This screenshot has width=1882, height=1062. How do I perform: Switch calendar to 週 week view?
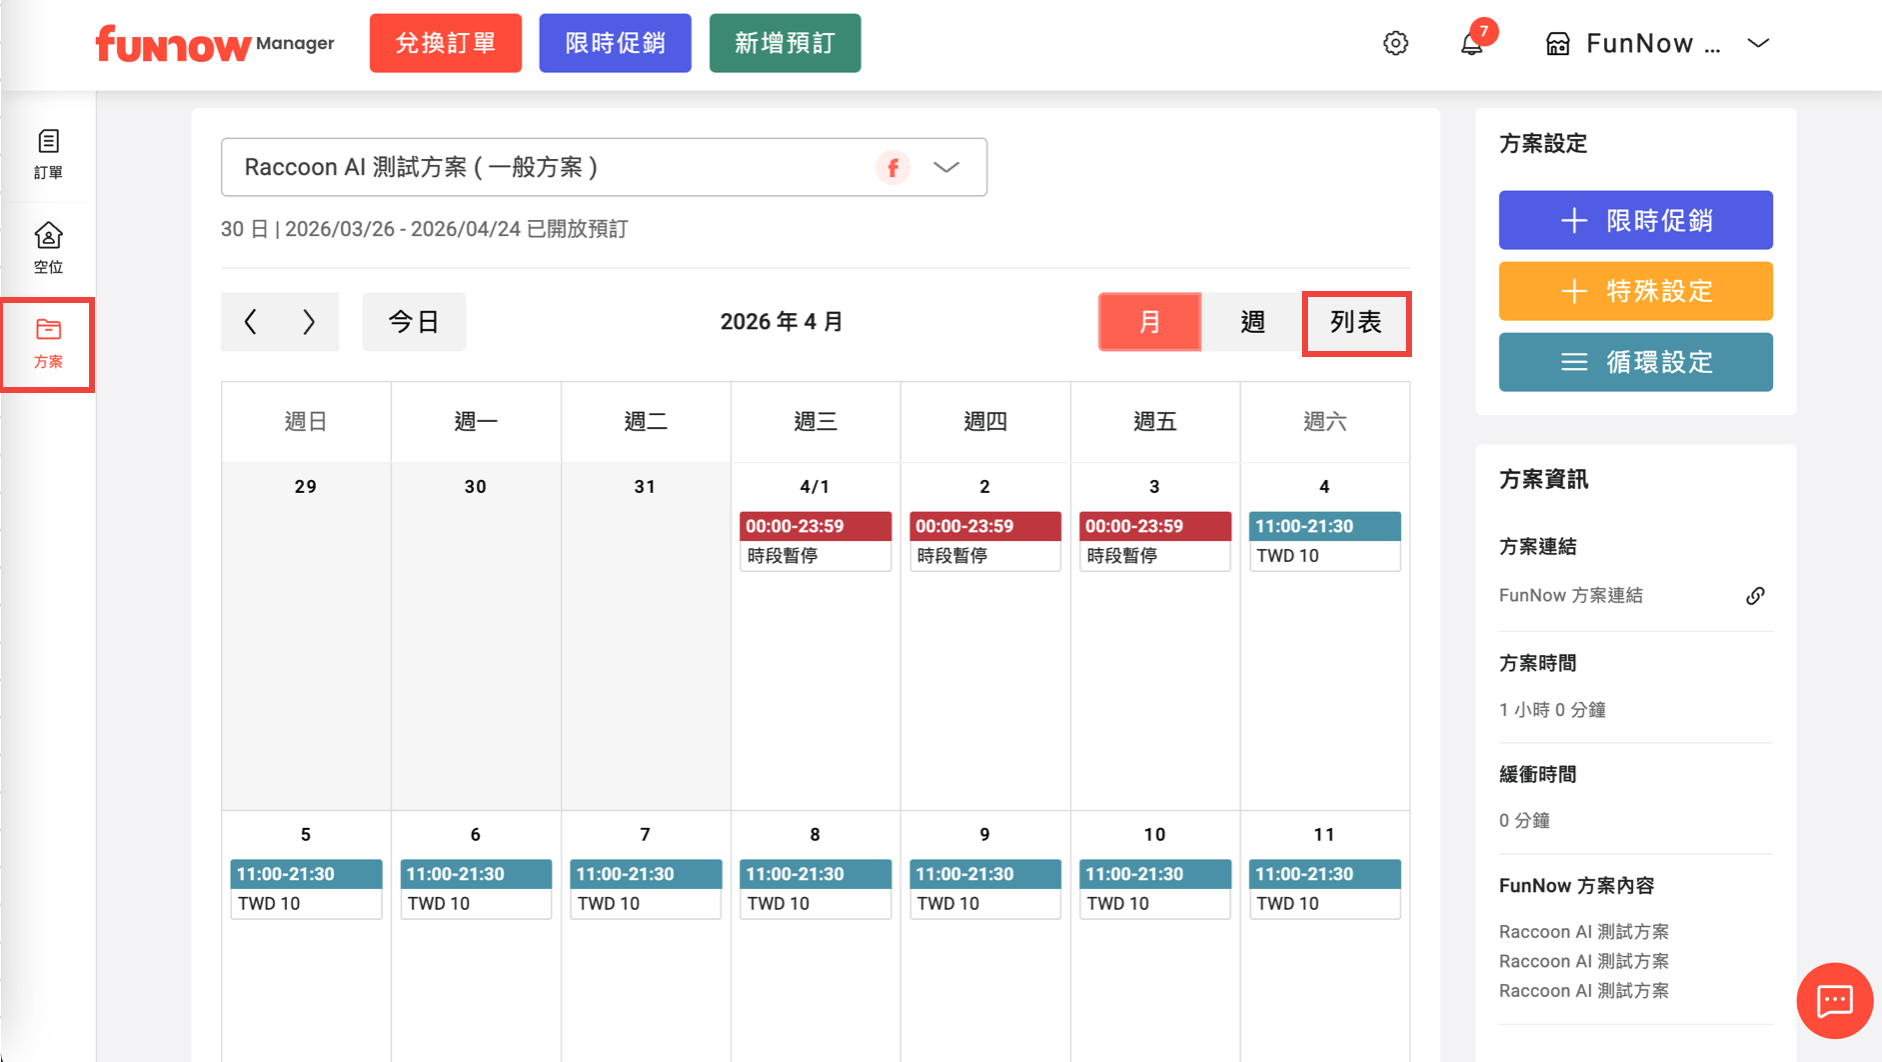(x=1252, y=322)
